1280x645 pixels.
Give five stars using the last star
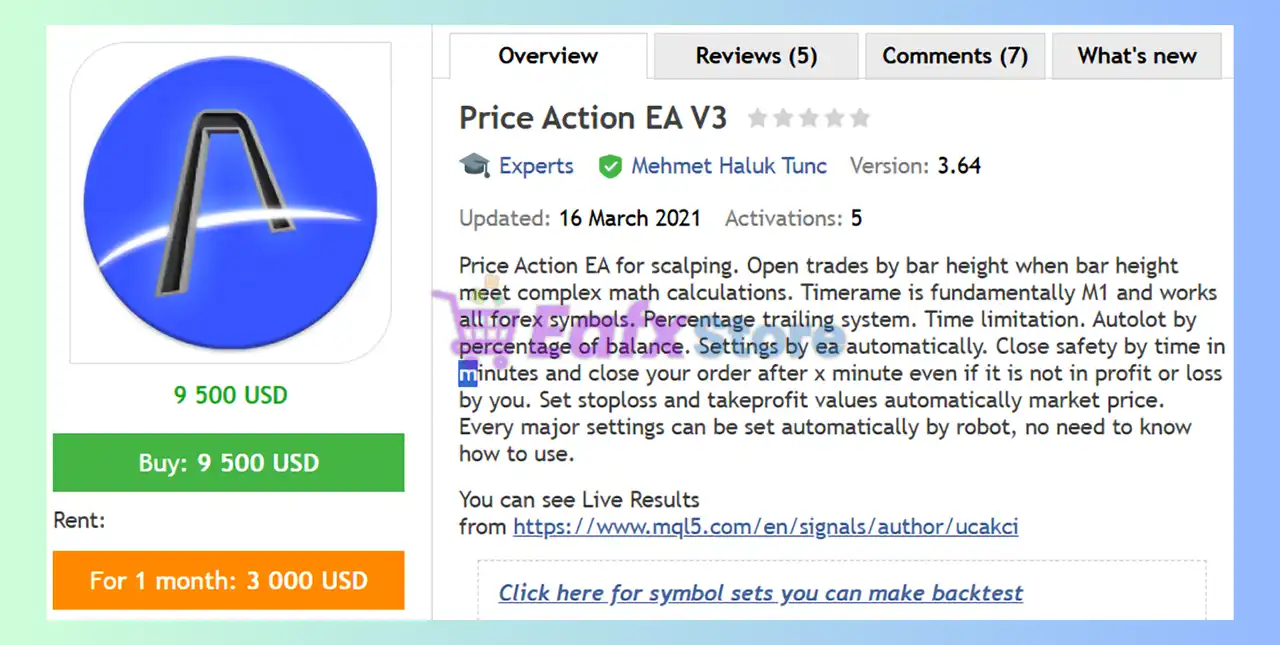(x=860, y=119)
